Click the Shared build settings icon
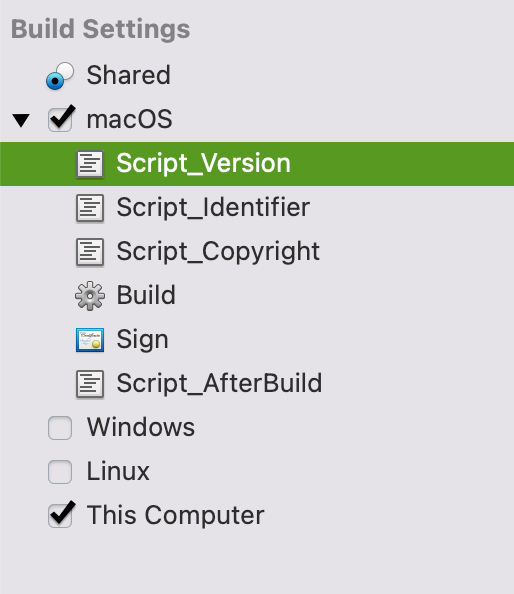The image size is (514, 594). pyautogui.click(x=60, y=76)
